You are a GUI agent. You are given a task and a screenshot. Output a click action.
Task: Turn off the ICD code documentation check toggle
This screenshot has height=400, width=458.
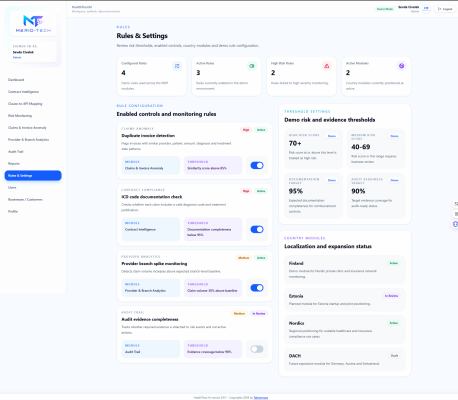point(257,229)
